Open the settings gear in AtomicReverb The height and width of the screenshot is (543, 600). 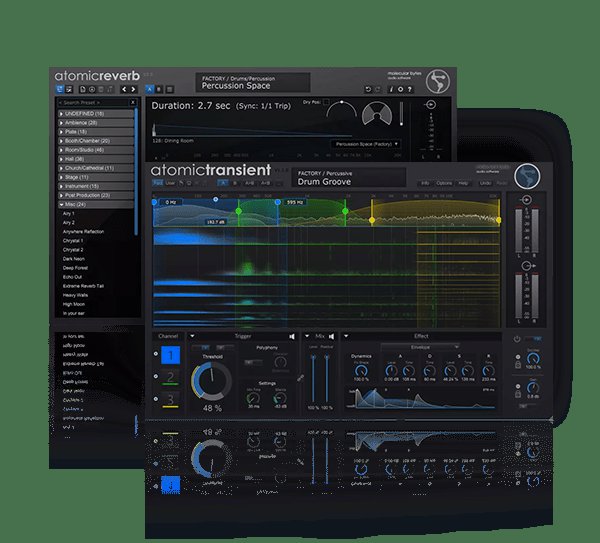pos(400,90)
